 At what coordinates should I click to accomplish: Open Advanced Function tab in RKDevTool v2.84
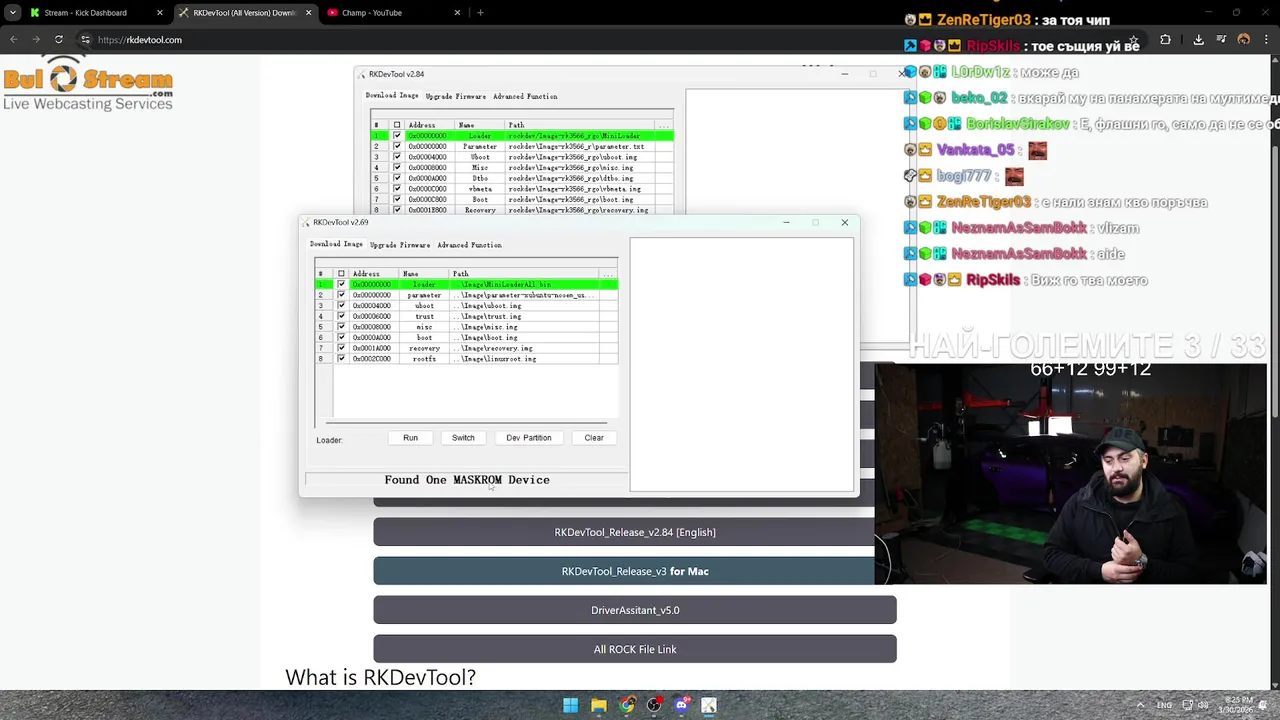[x=525, y=97]
